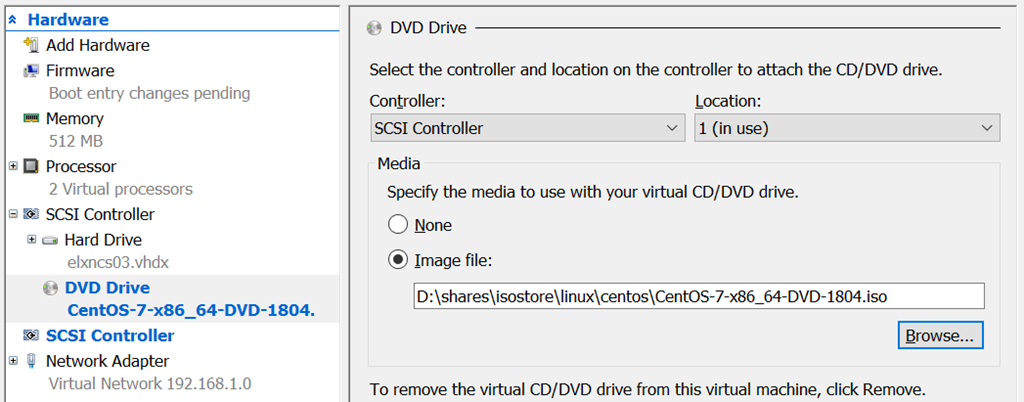Select the second SCSI Controller item
The width and height of the screenshot is (1024, 402).
pyautogui.click(x=110, y=336)
